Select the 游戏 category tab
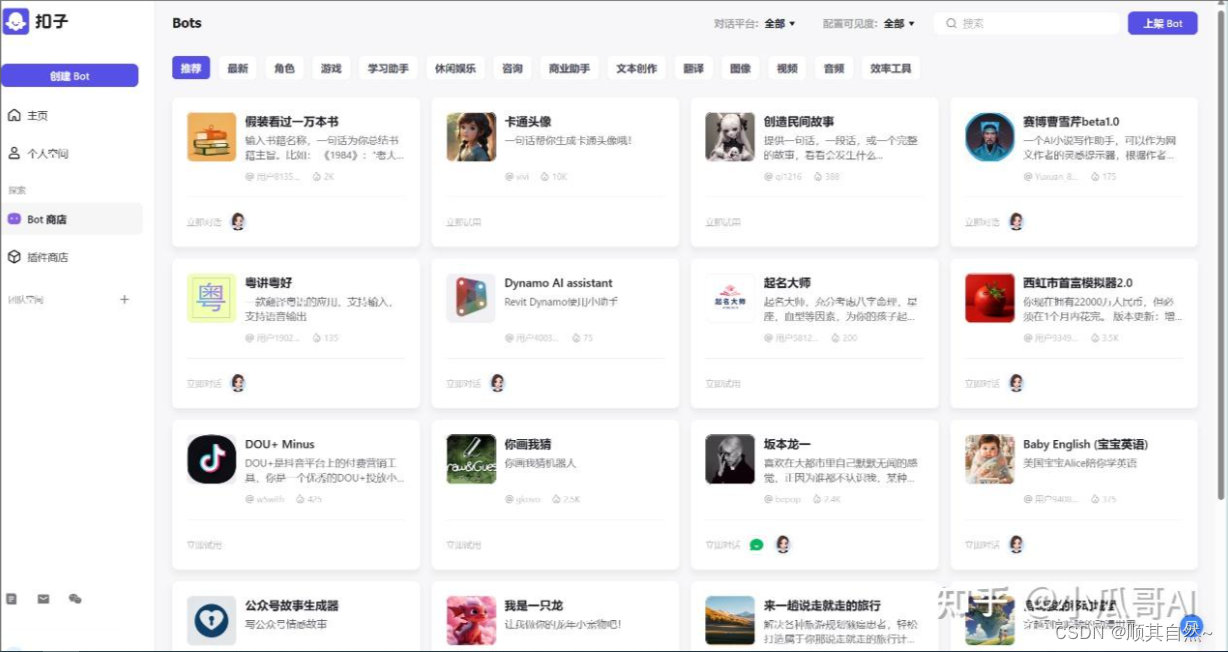Image resolution: width=1228 pixels, height=652 pixels. [331, 68]
